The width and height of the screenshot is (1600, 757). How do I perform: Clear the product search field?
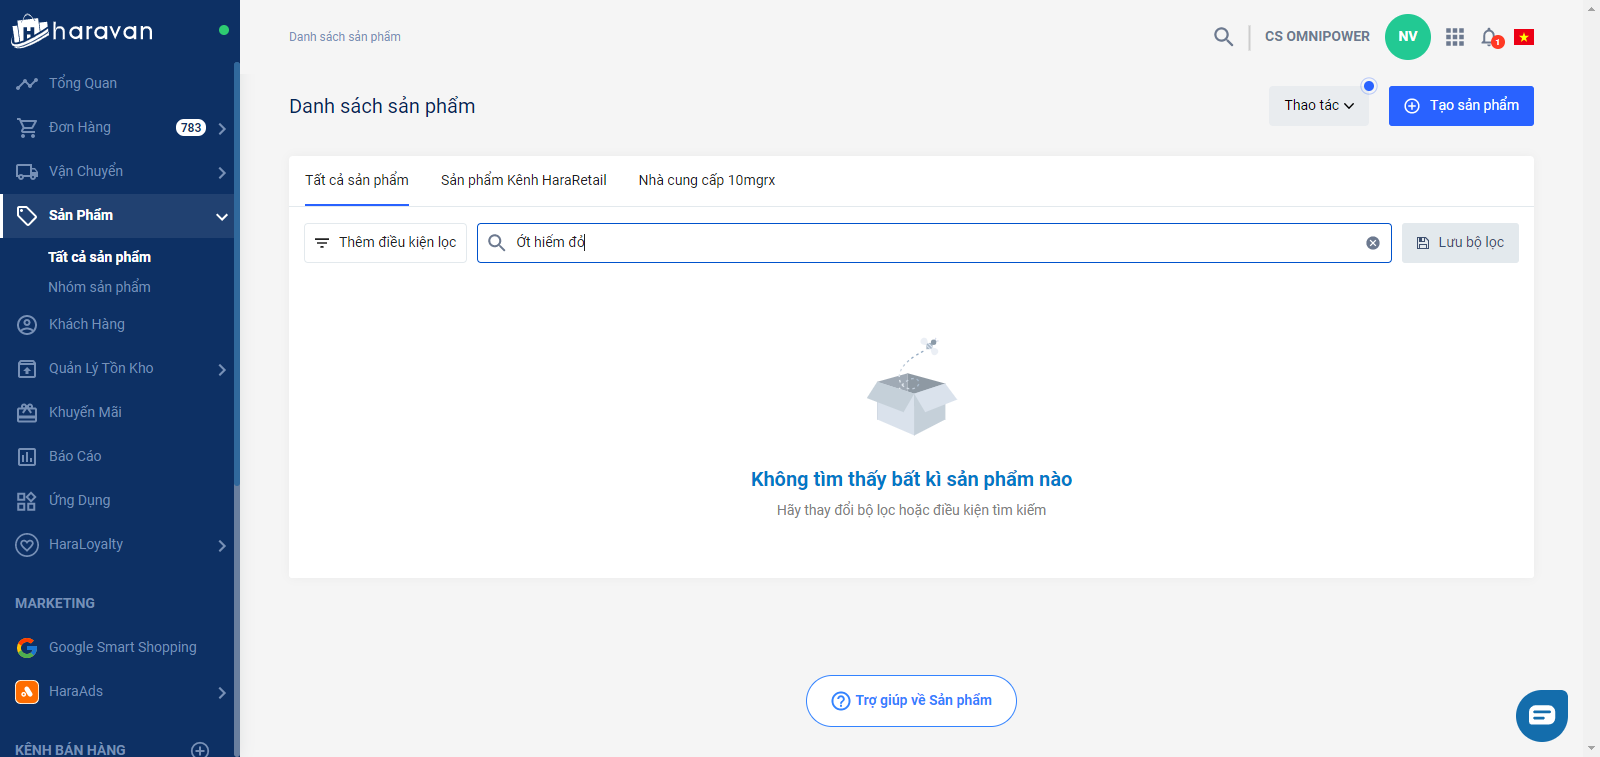click(1373, 243)
